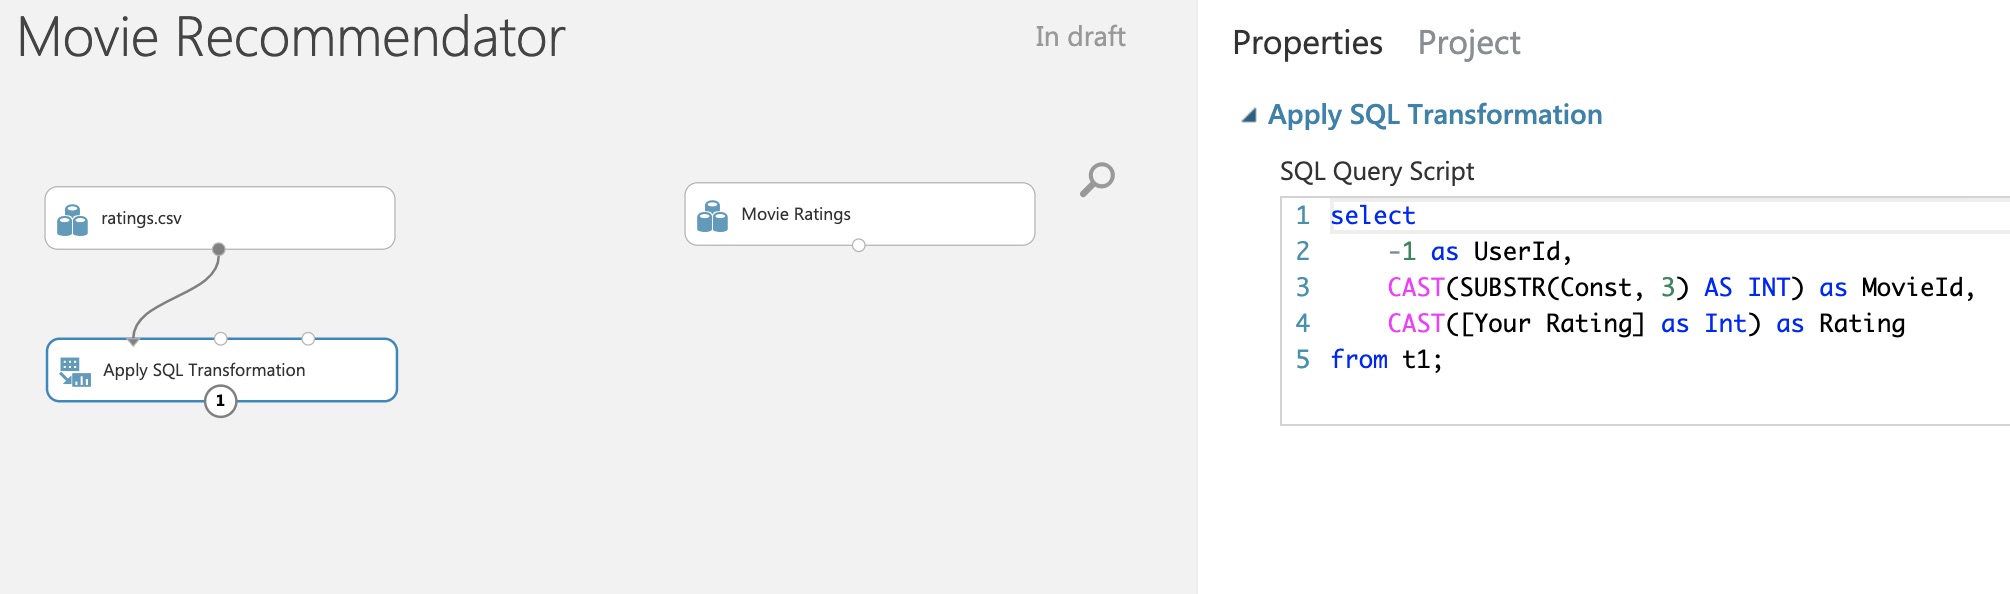Select the ratings.csv dataset node
The image size is (2010, 594).
(x=220, y=218)
